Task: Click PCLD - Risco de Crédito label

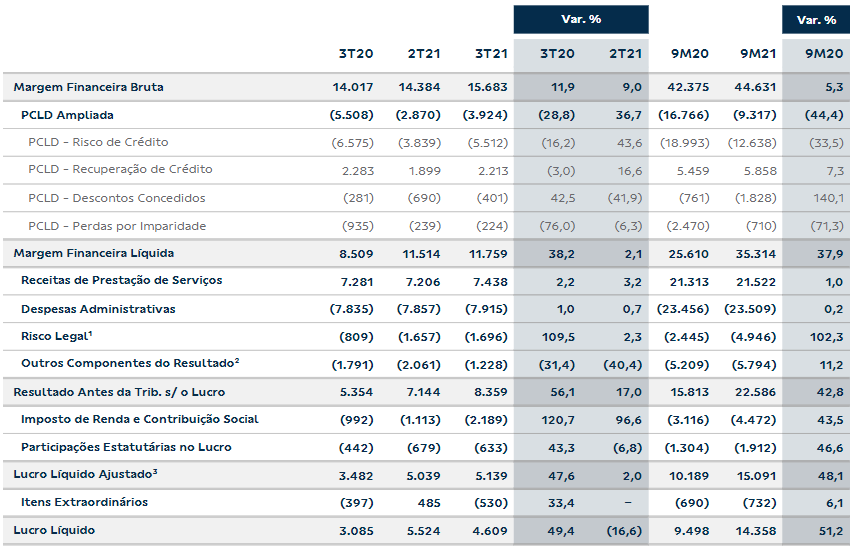Action: [98, 143]
